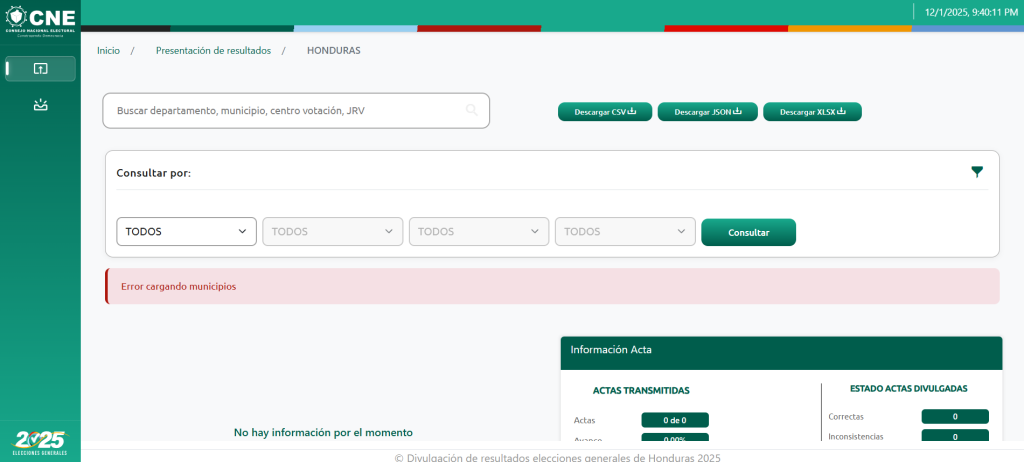
Task: Download results as CSV
Action: coord(605,112)
